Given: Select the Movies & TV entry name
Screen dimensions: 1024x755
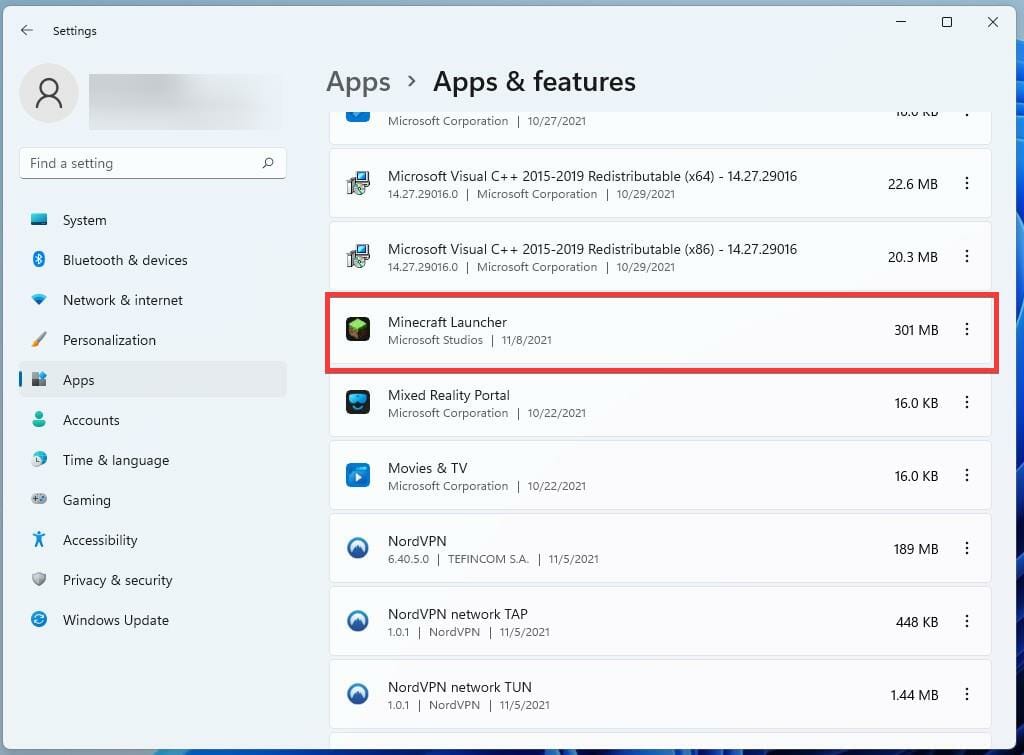Looking at the screenshot, I should coord(428,468).
